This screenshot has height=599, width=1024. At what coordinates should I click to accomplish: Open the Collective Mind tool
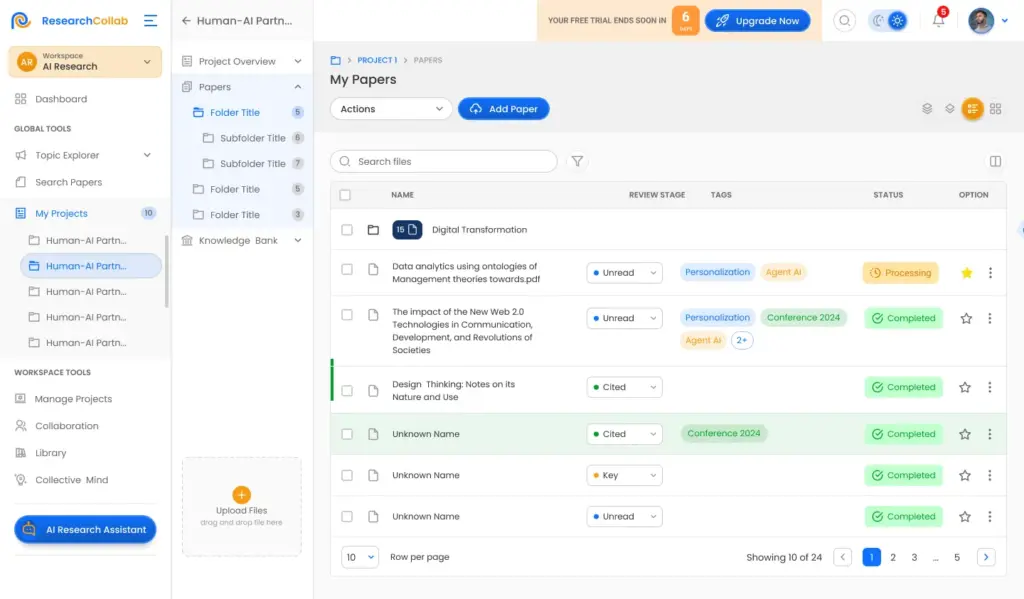click(x=74, y=479)
